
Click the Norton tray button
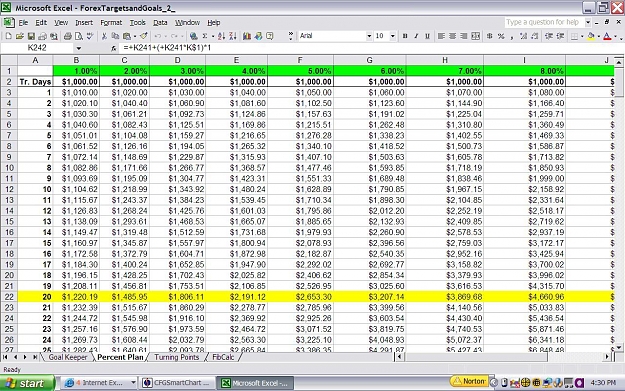click(470, 381)
